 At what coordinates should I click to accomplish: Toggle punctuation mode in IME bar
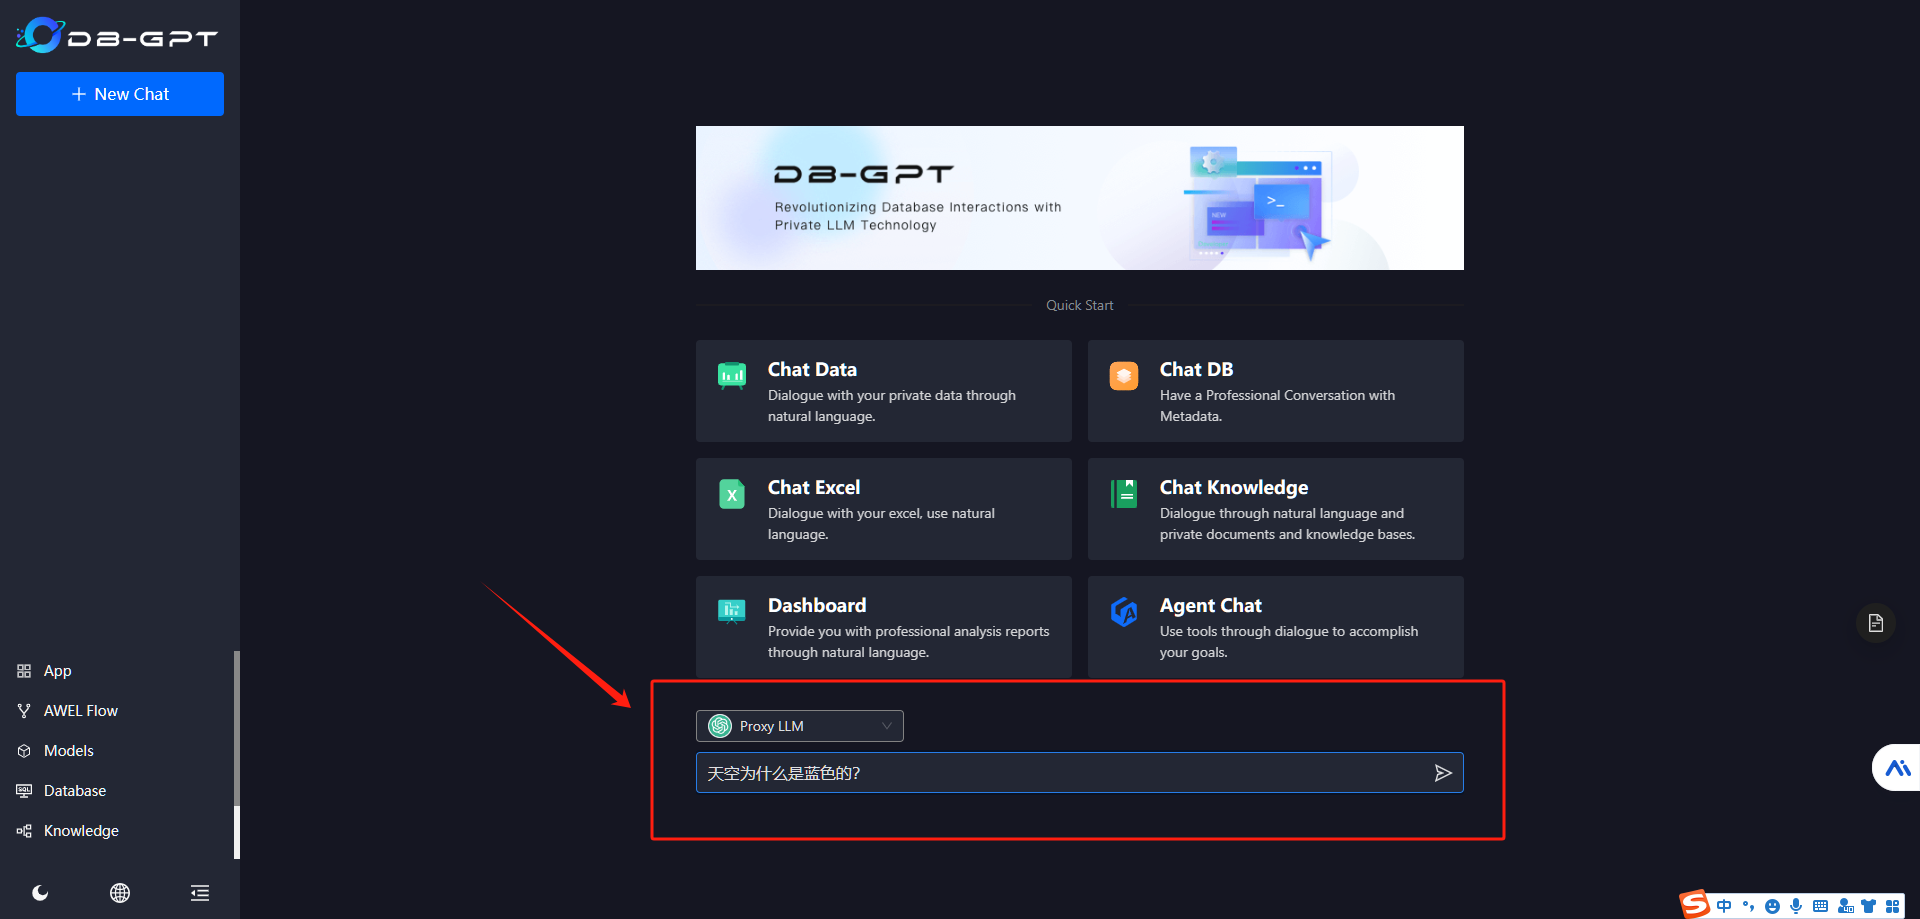[x=1748, y=906]
